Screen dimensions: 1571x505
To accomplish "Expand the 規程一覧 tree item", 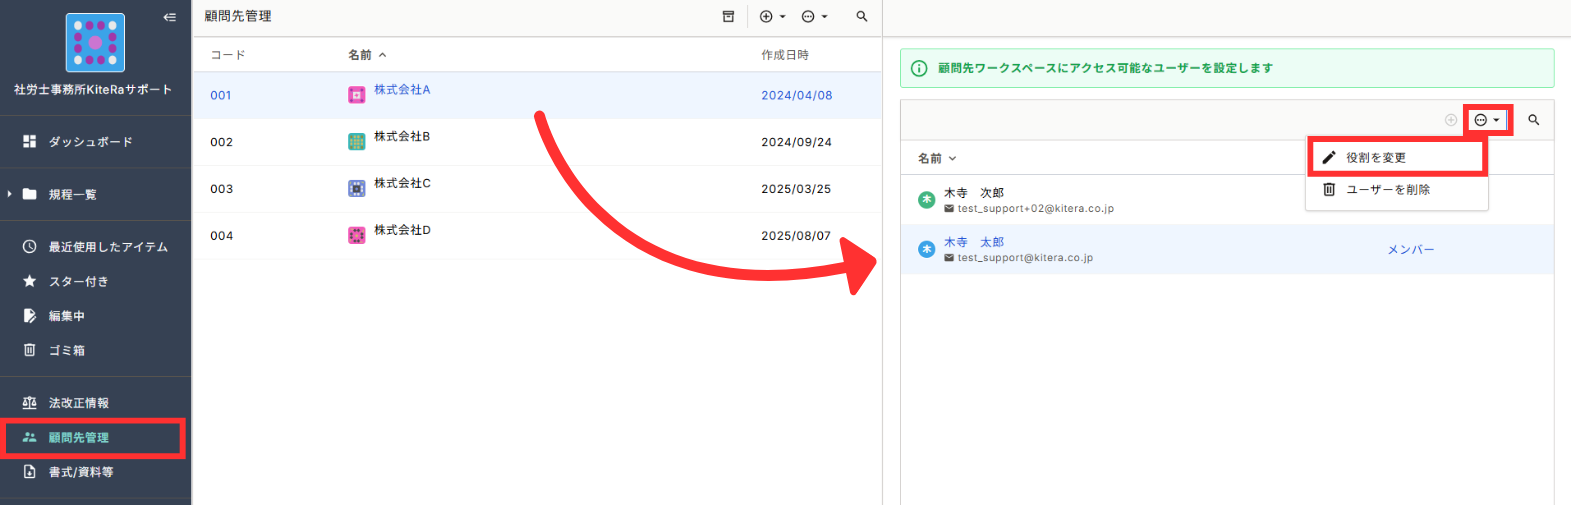I will point(10,194).
